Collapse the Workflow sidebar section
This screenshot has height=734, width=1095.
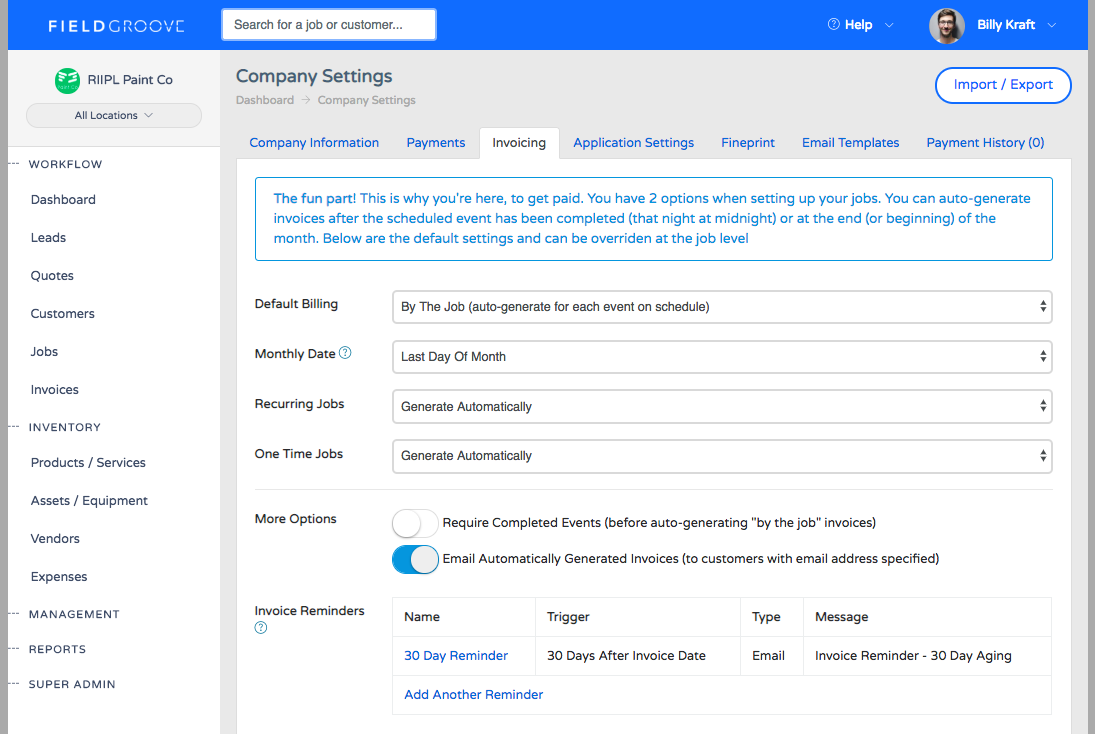65,165
